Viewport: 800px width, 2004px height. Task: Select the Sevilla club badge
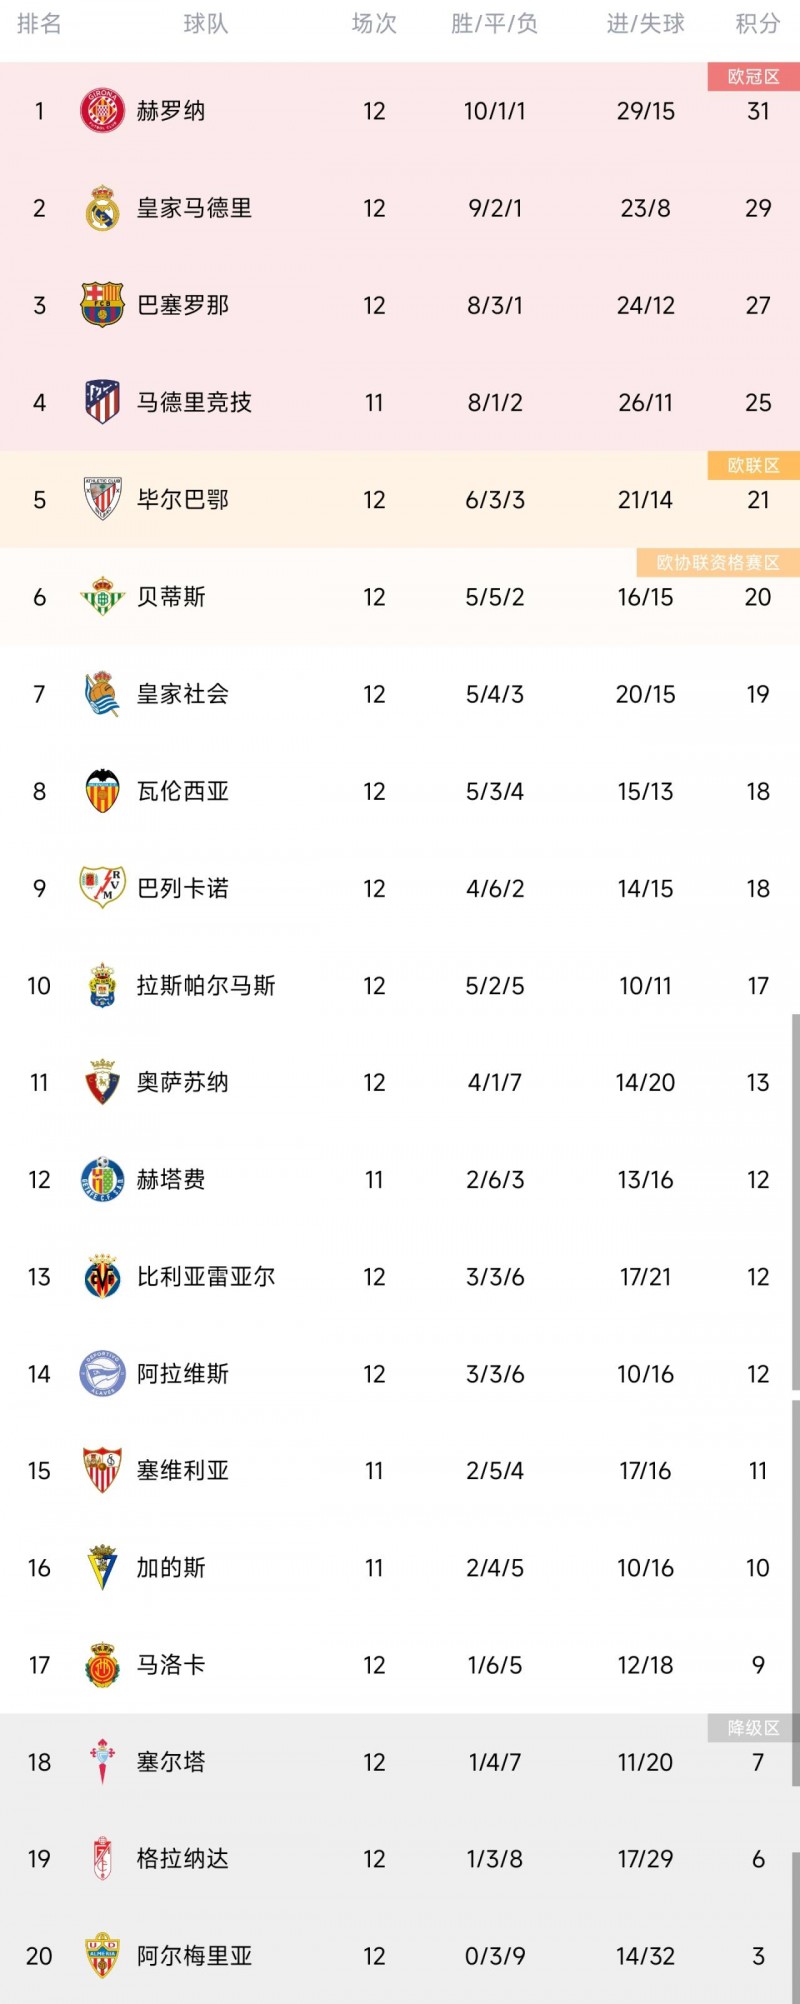tap(102, 1471)
